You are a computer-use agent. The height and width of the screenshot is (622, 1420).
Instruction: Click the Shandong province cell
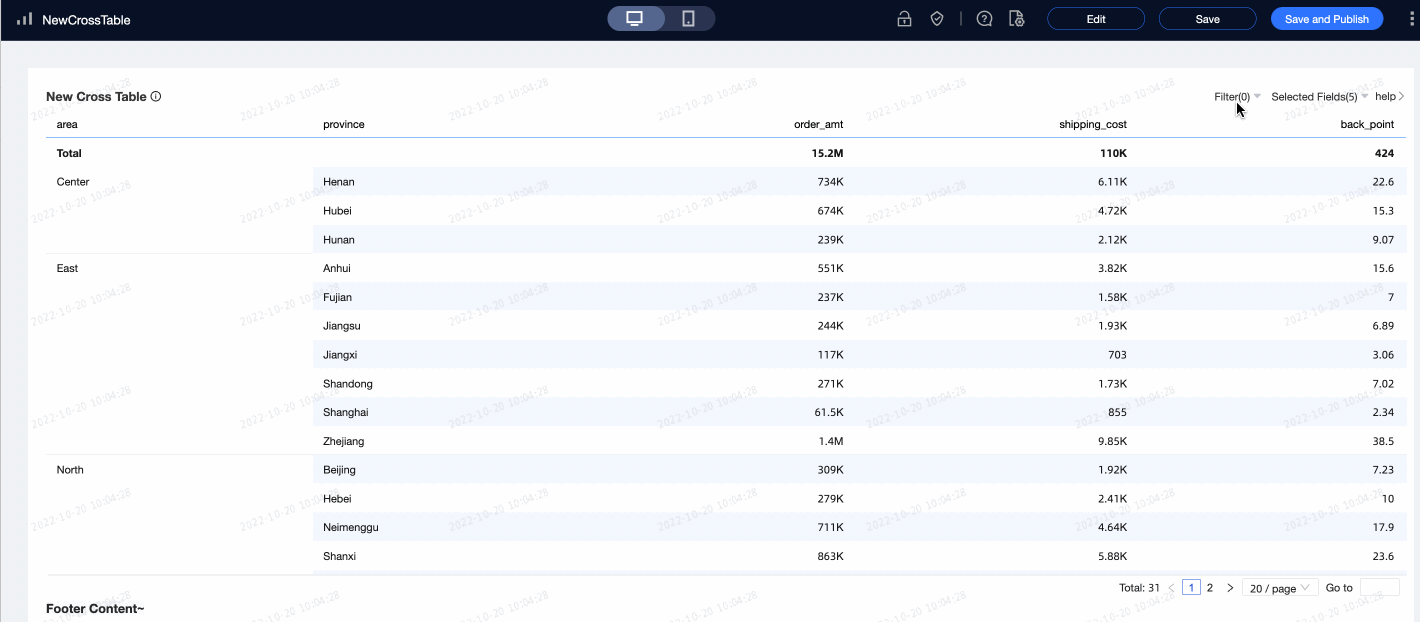pyautogui.click(x=348, y=384)
